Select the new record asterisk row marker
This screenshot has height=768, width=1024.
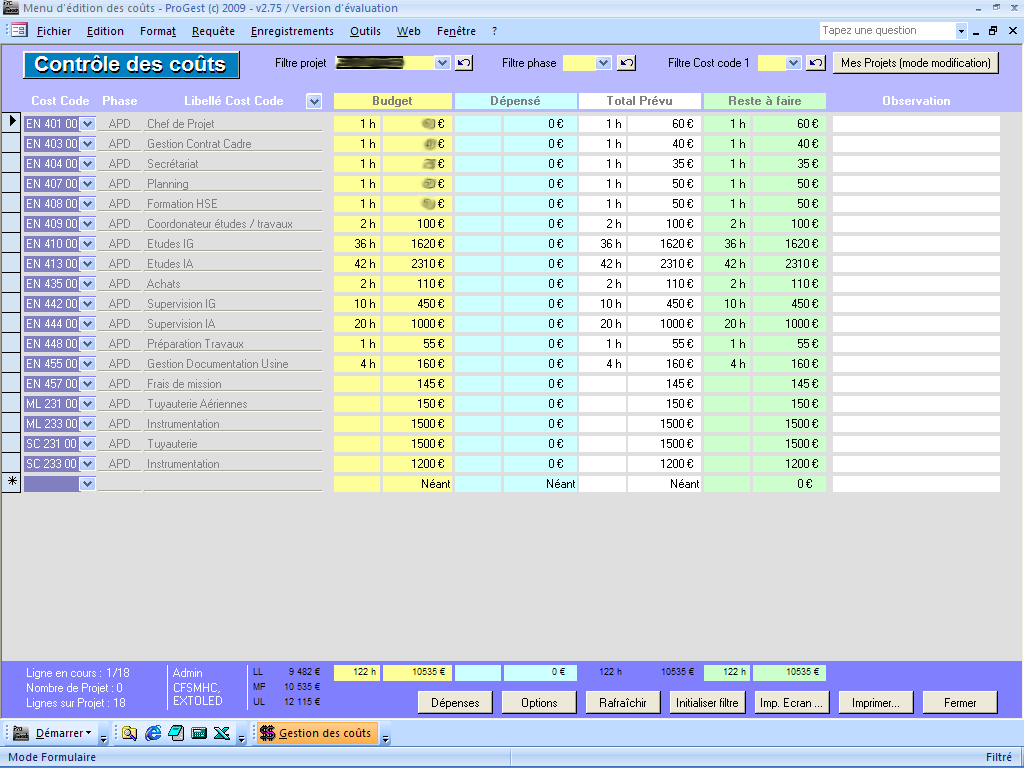[12, 482]
